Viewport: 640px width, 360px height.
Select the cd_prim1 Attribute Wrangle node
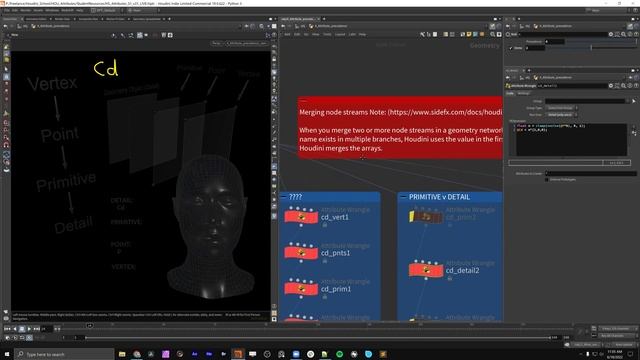click(x=301, y=289)
